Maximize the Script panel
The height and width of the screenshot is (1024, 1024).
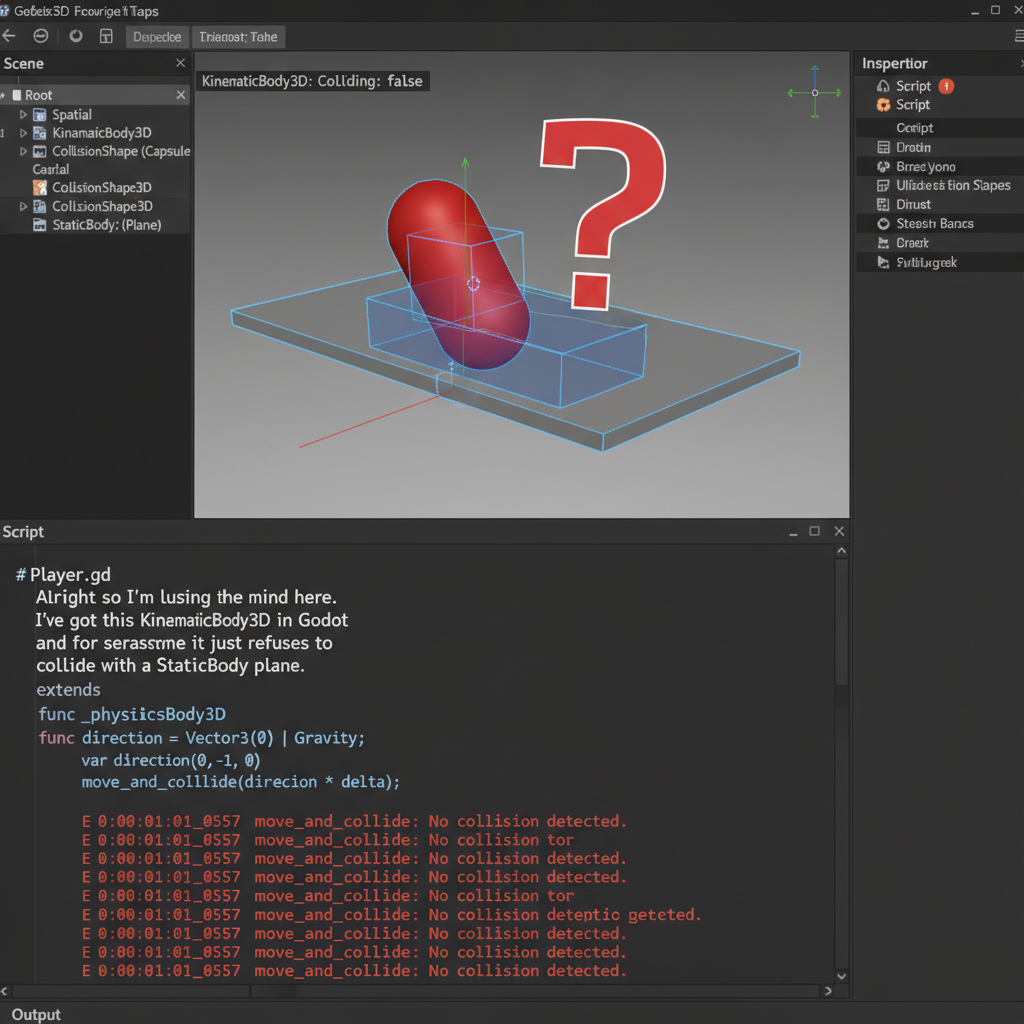(814, 531)
